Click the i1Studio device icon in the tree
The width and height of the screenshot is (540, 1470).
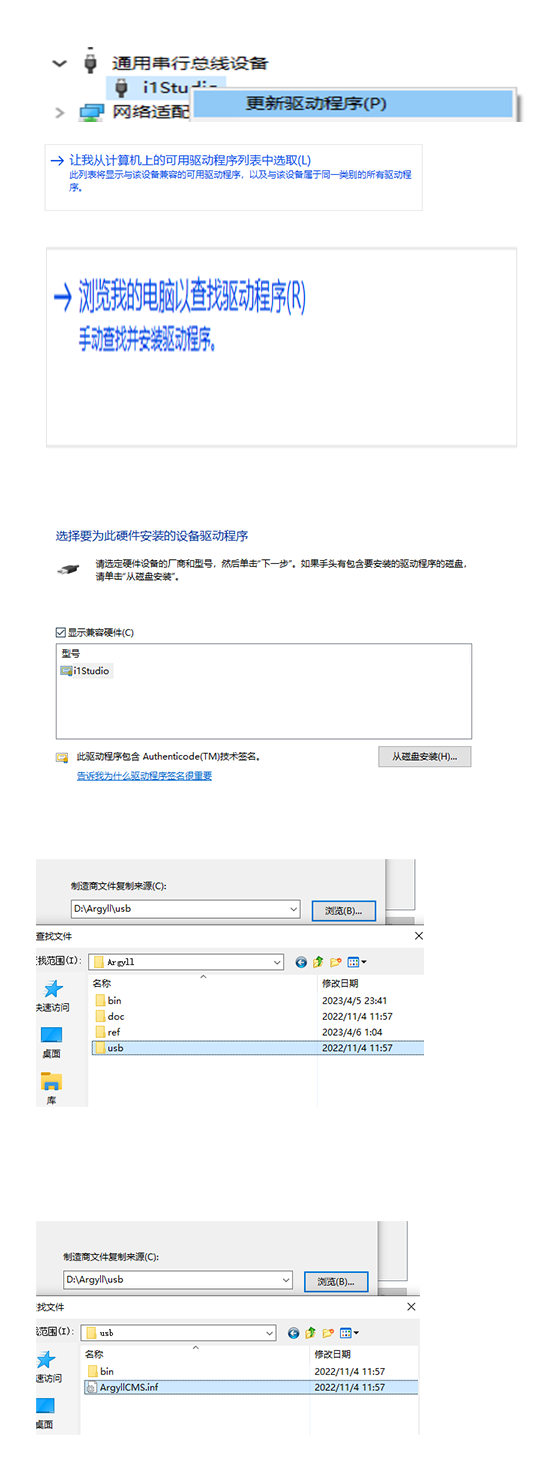coord(122,88)
